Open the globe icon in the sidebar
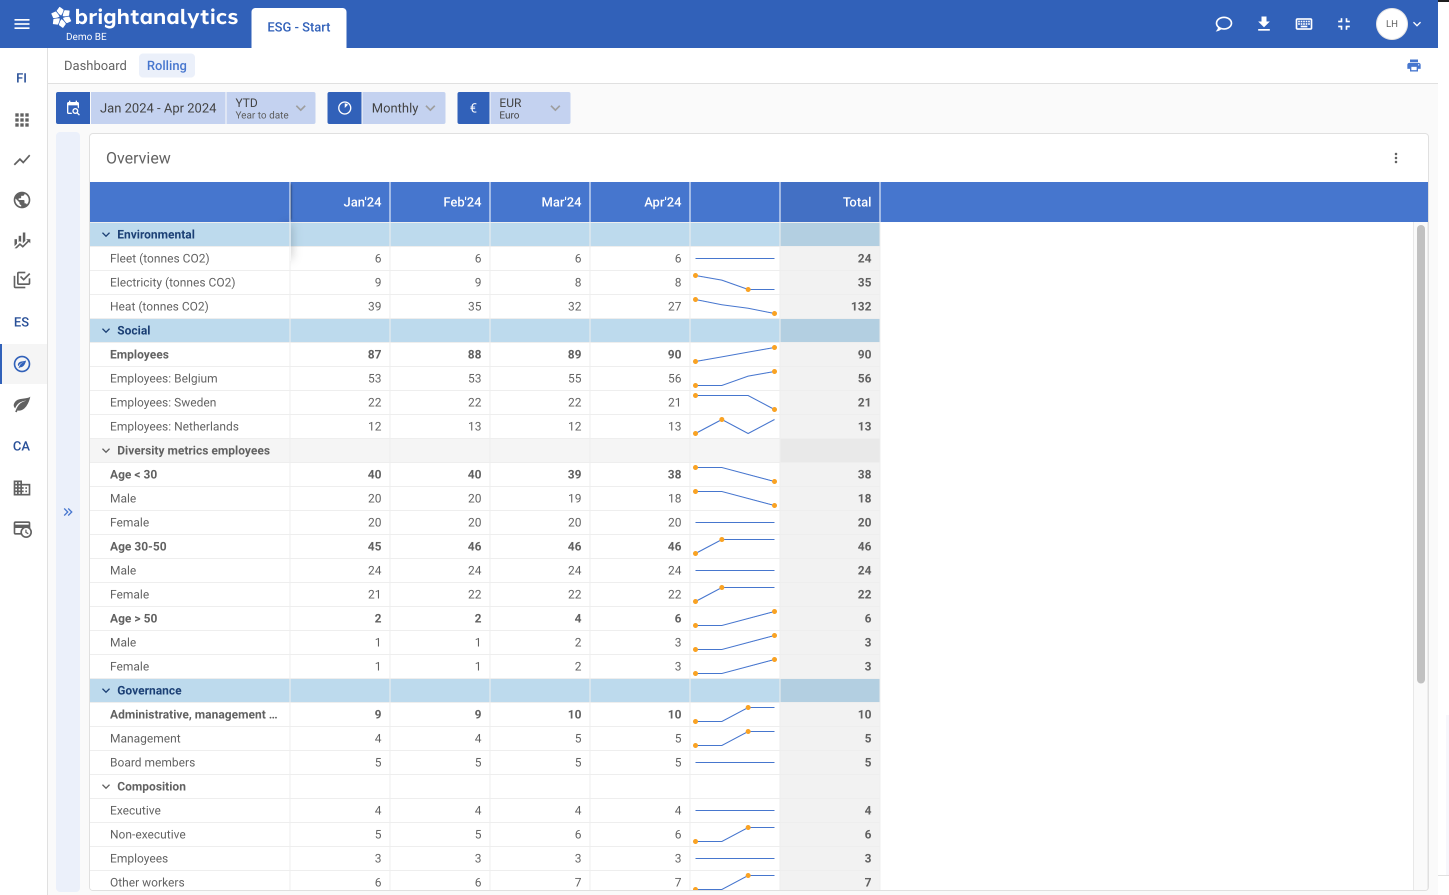The width and height of the screenshot is (1449, 895). (22, 200)
